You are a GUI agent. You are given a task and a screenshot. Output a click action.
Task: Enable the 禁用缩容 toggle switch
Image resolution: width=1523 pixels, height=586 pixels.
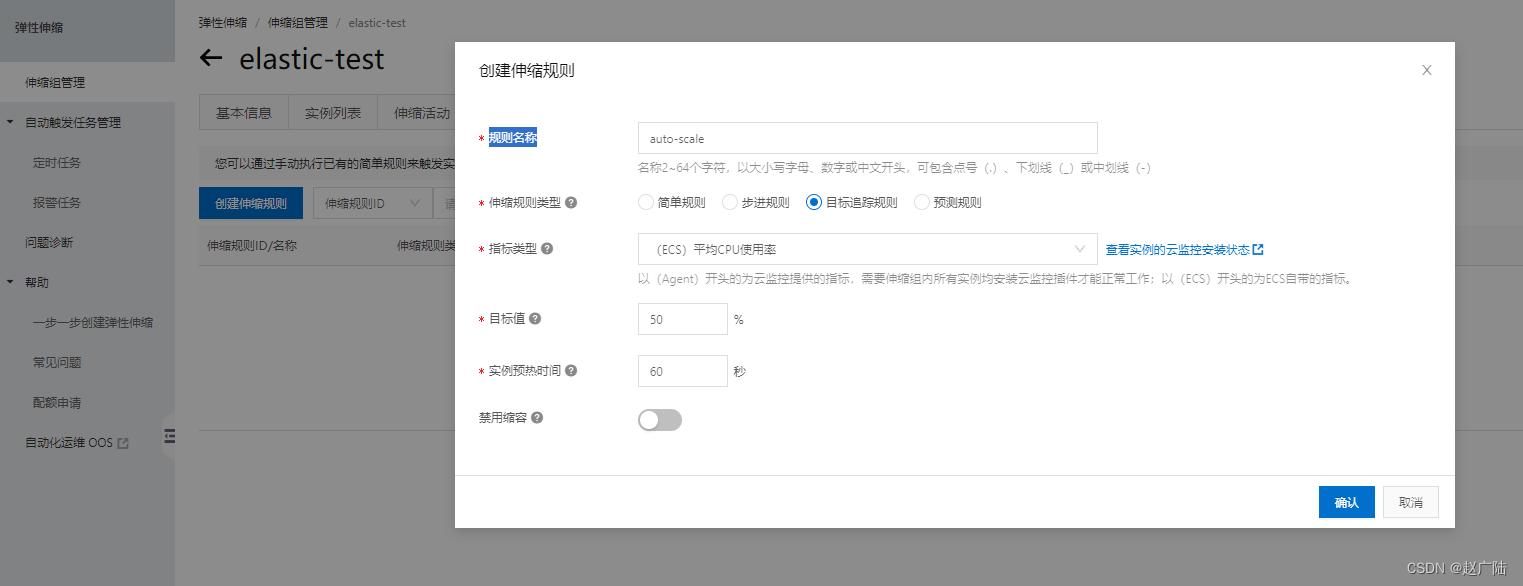point(659,421)
